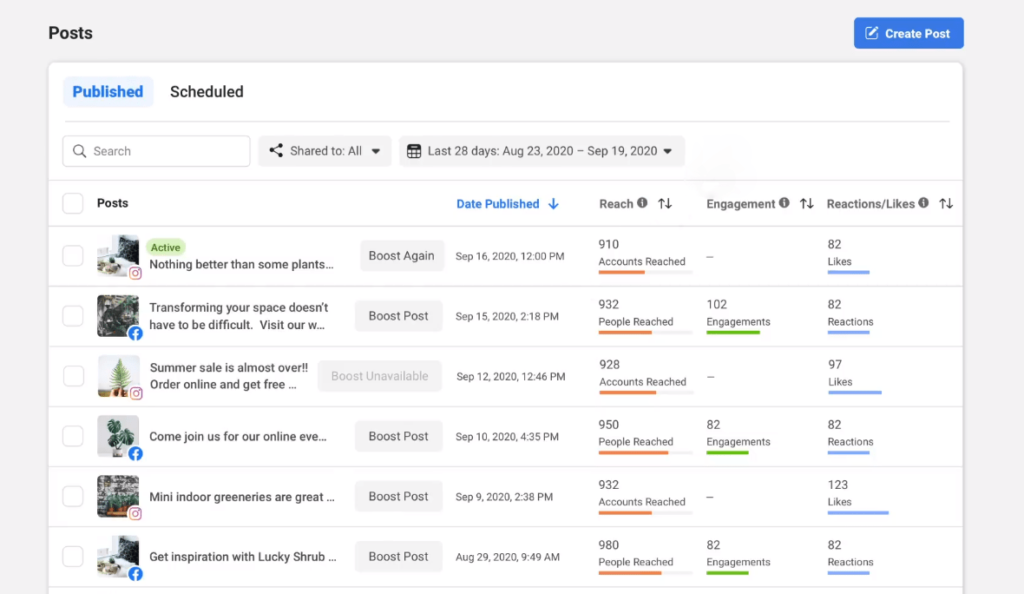This screenshot has height=594, width=1024.
Task: Check the 'Nothing better than some plants' post
Action: tap(72, 256)
